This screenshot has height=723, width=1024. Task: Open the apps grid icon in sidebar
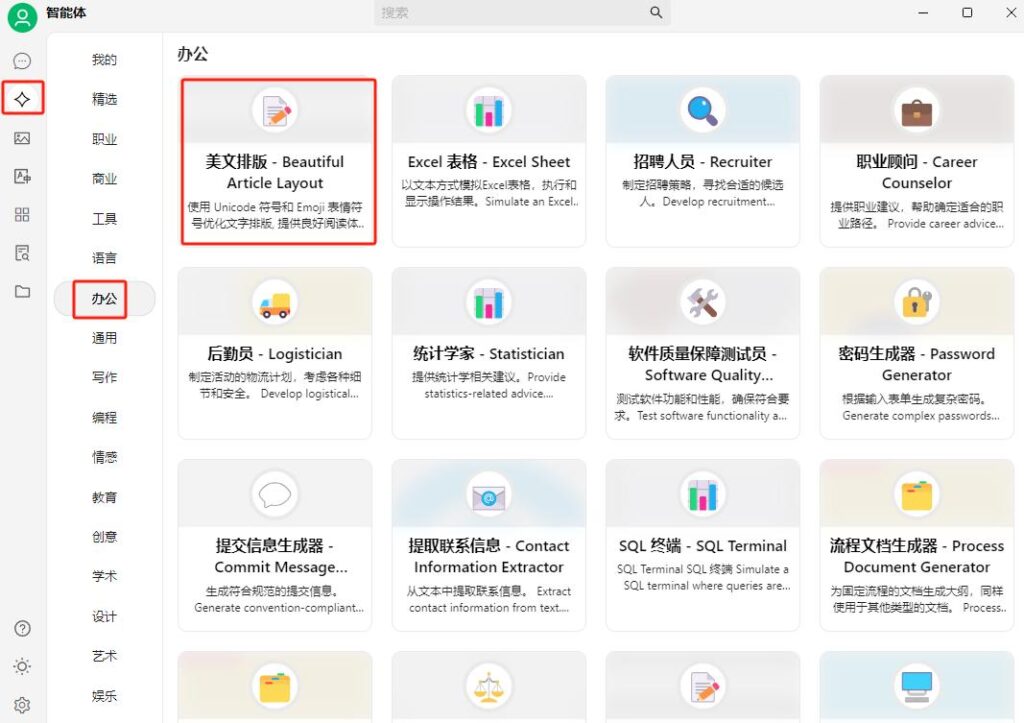click(x=22, y=215)
